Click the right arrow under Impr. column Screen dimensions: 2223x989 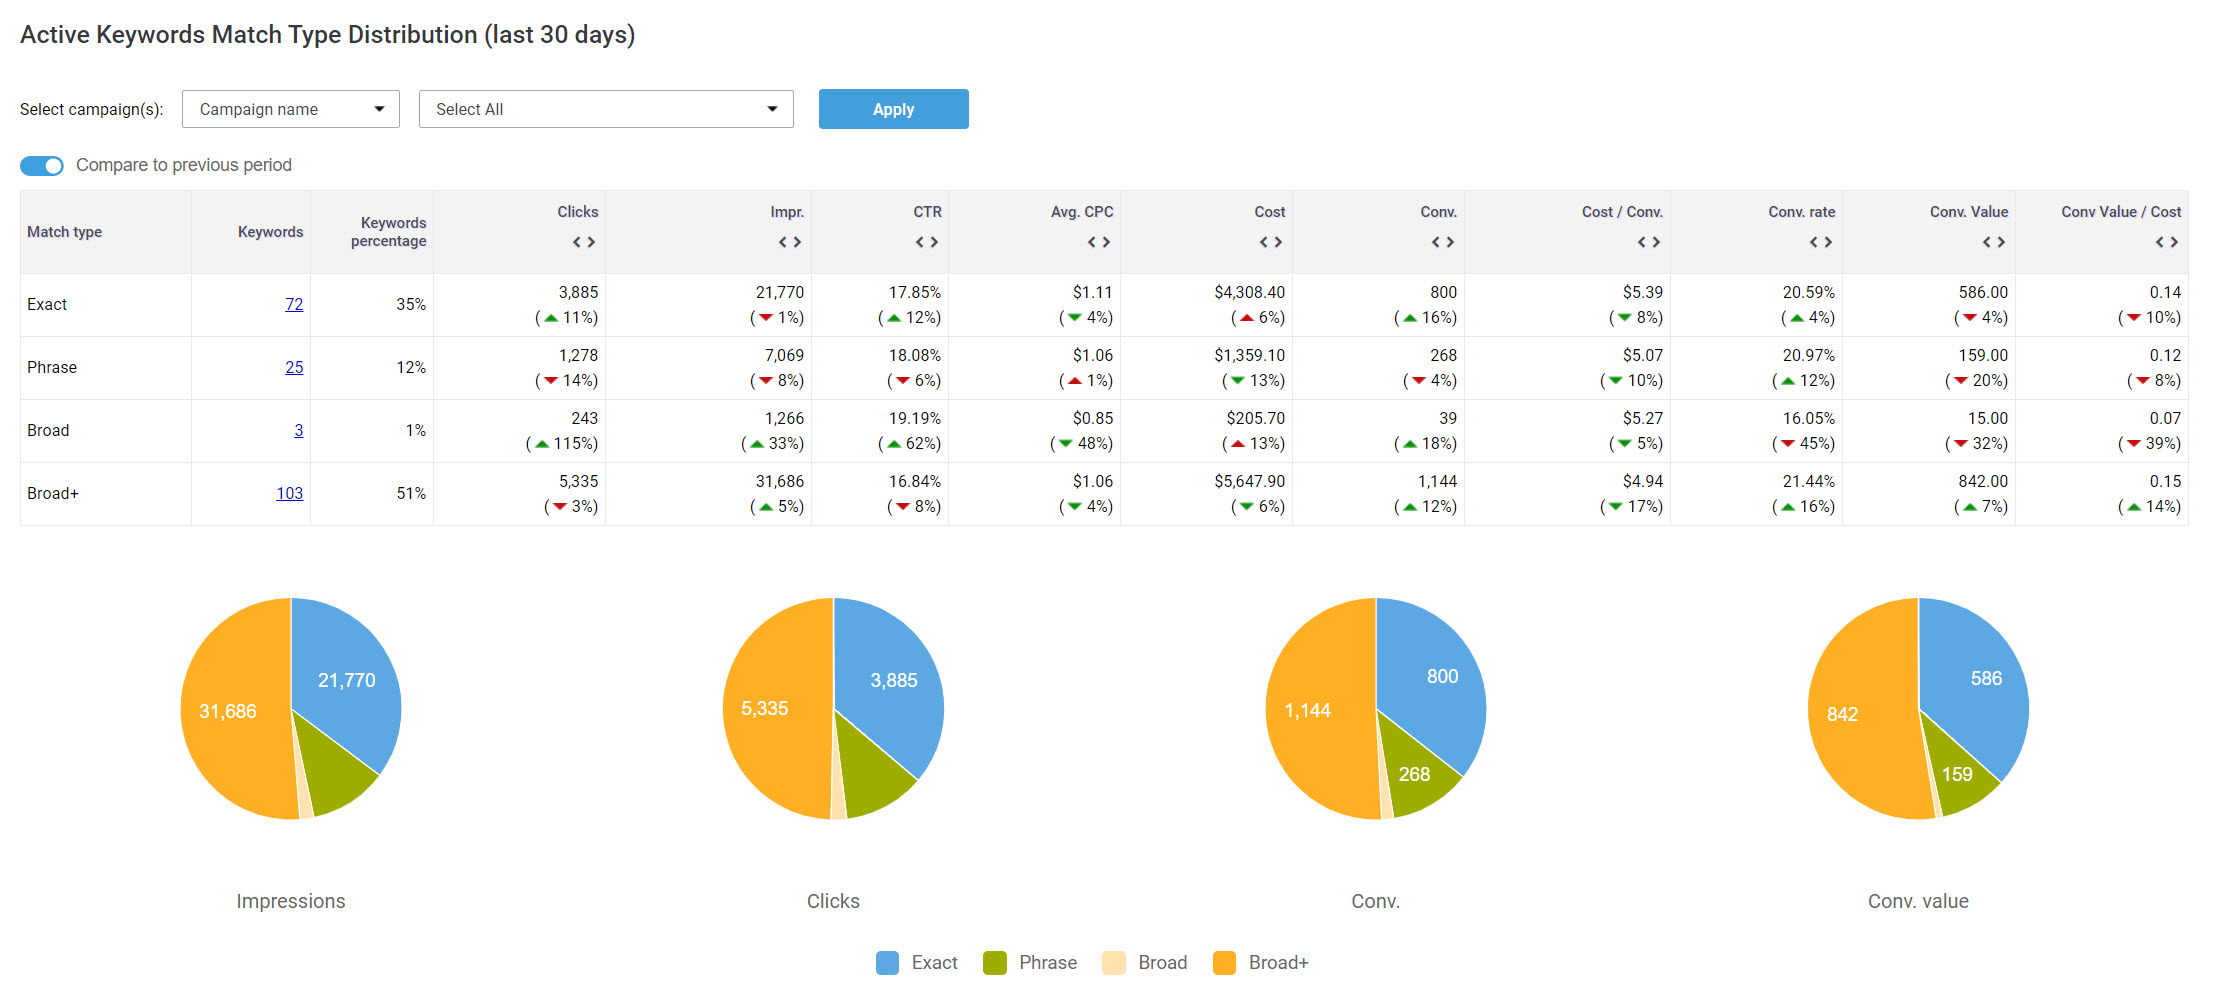click(x=797, y=242)
